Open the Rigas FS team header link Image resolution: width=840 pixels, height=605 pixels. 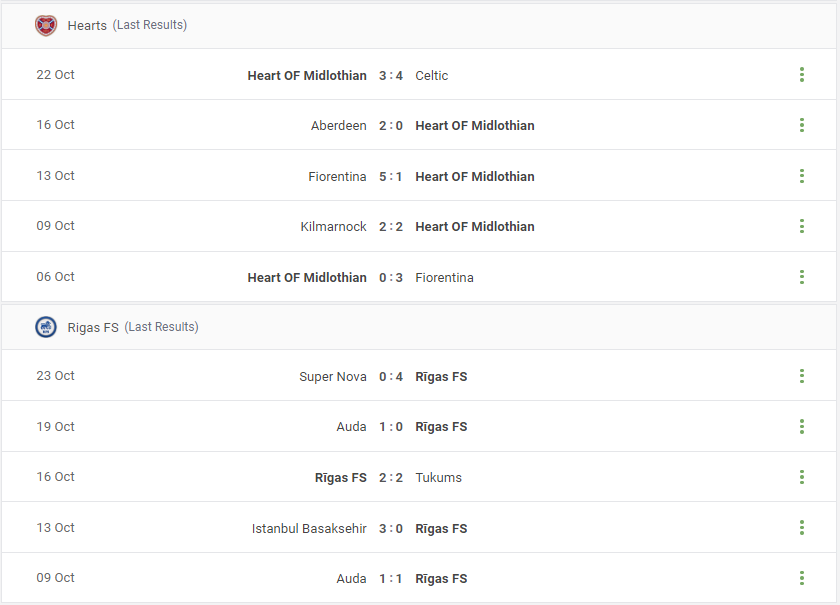coord(93,327)
